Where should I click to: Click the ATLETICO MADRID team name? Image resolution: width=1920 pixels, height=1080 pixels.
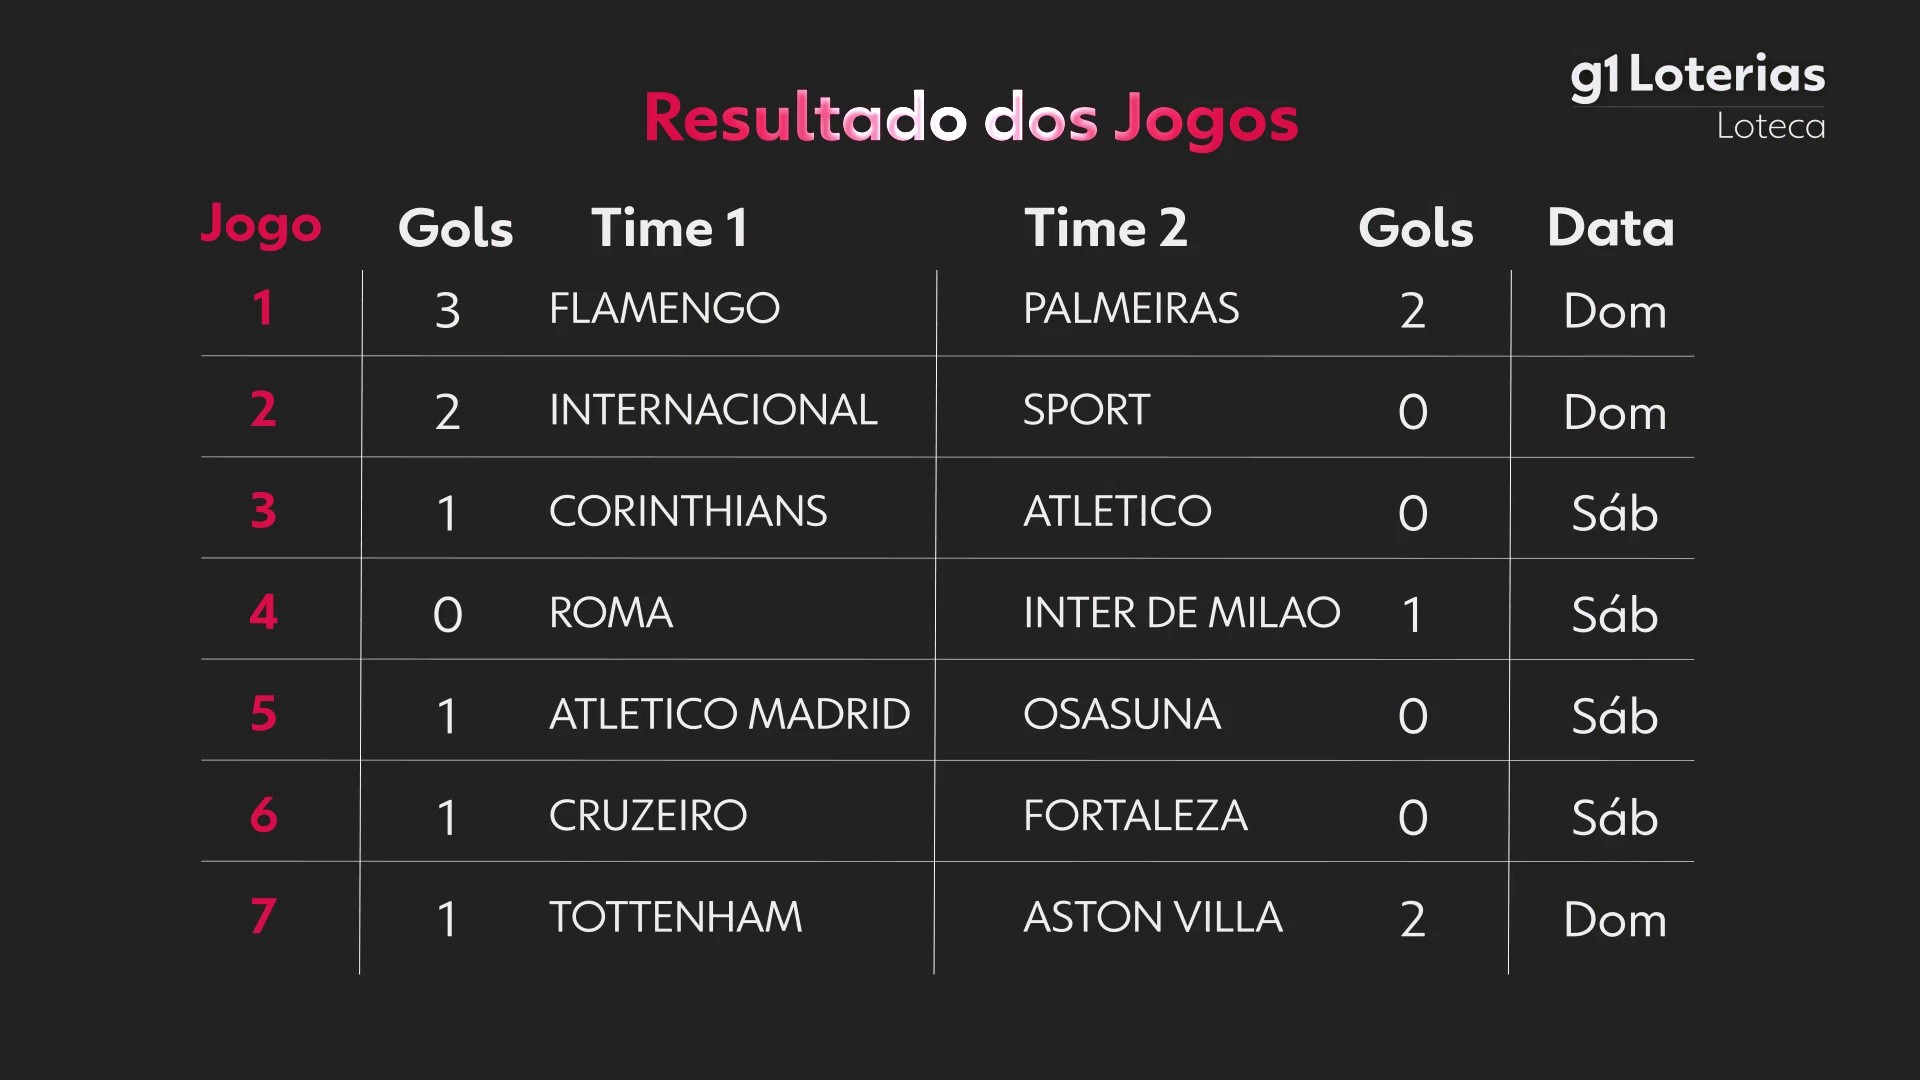coord(729,715)
